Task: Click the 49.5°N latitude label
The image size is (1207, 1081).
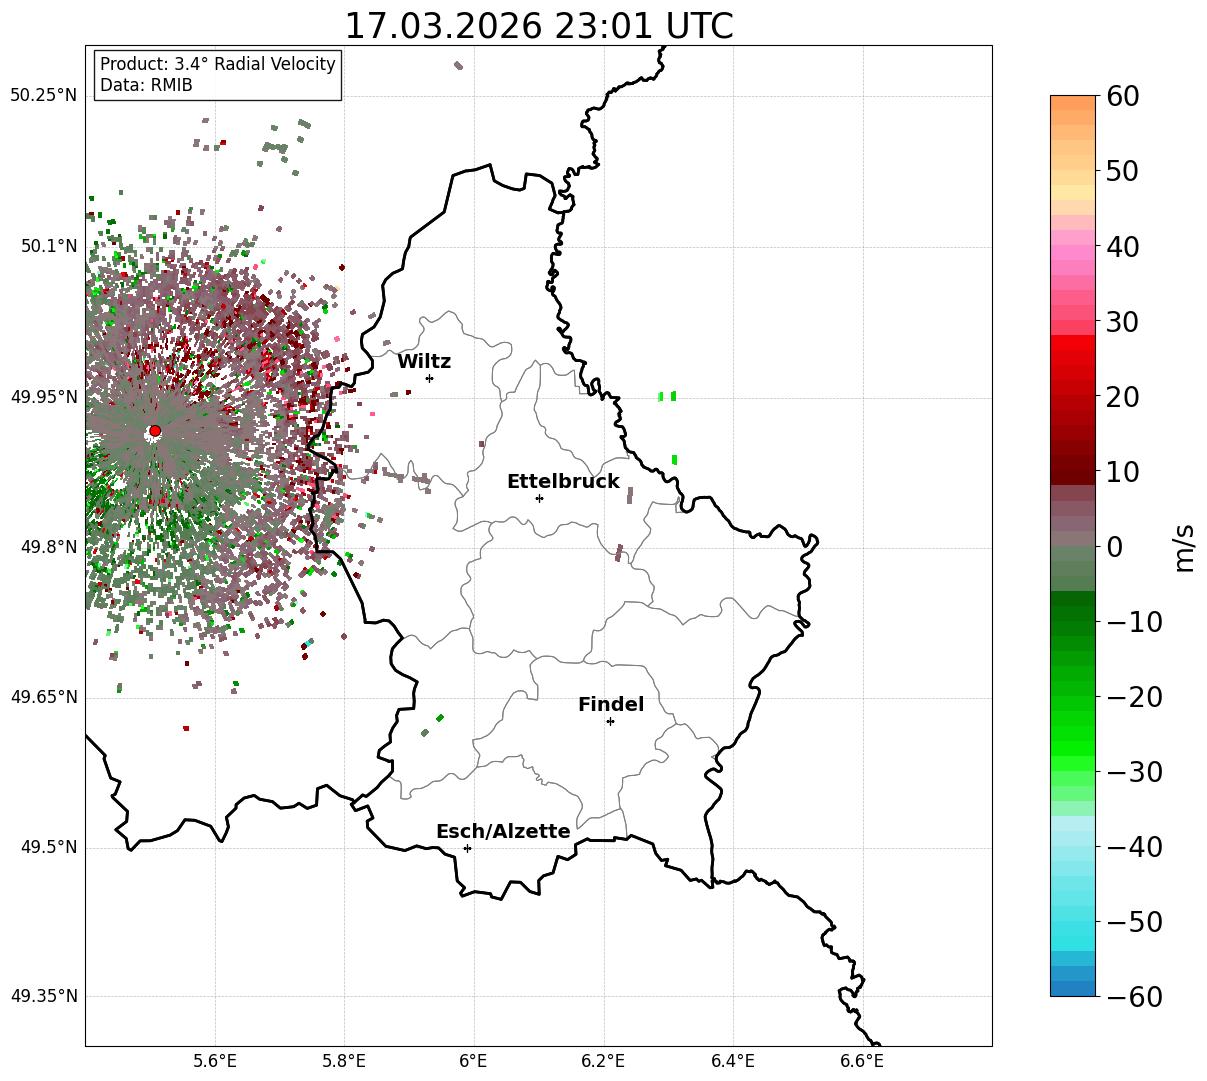Action: [48, 847]
